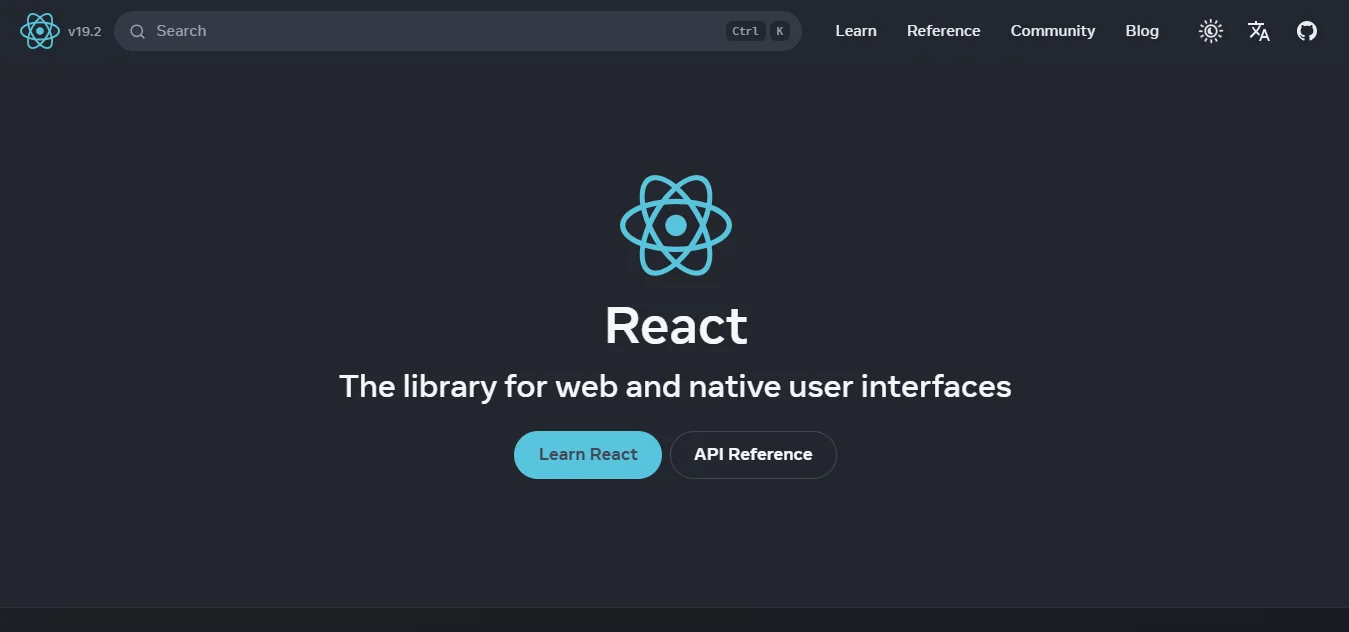Focus the Search input field
1349x632 pixels.
tap(400, 31)
